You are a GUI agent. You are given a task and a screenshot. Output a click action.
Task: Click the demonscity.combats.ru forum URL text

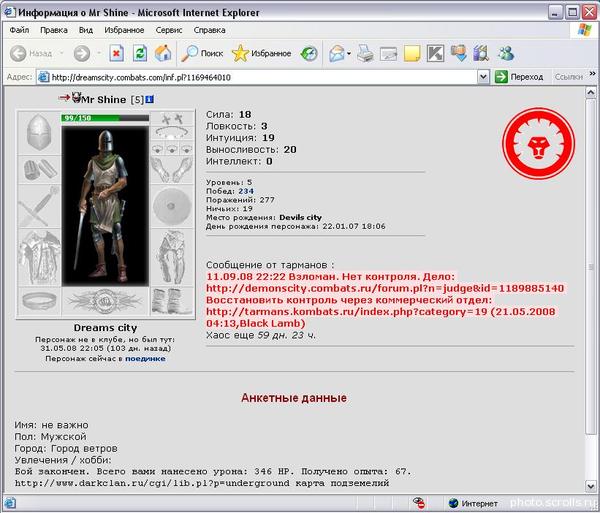pyautogui.click(x=385, y=288)
